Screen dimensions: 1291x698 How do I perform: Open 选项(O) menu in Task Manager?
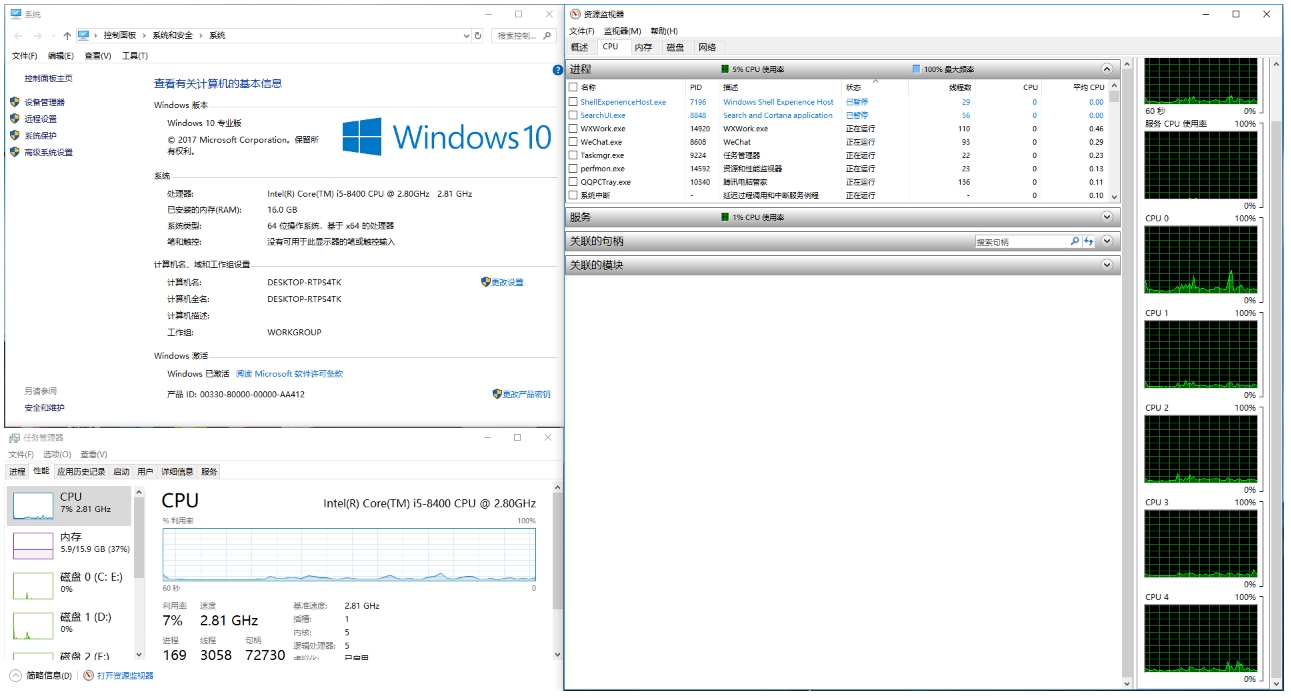[57, 454]
